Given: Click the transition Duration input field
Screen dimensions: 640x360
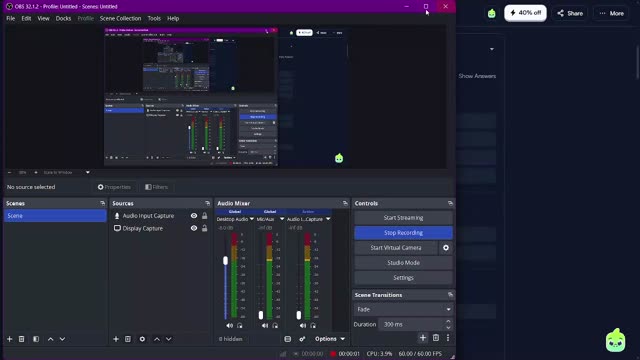Looking at the screenshot, I should (412, 324).
